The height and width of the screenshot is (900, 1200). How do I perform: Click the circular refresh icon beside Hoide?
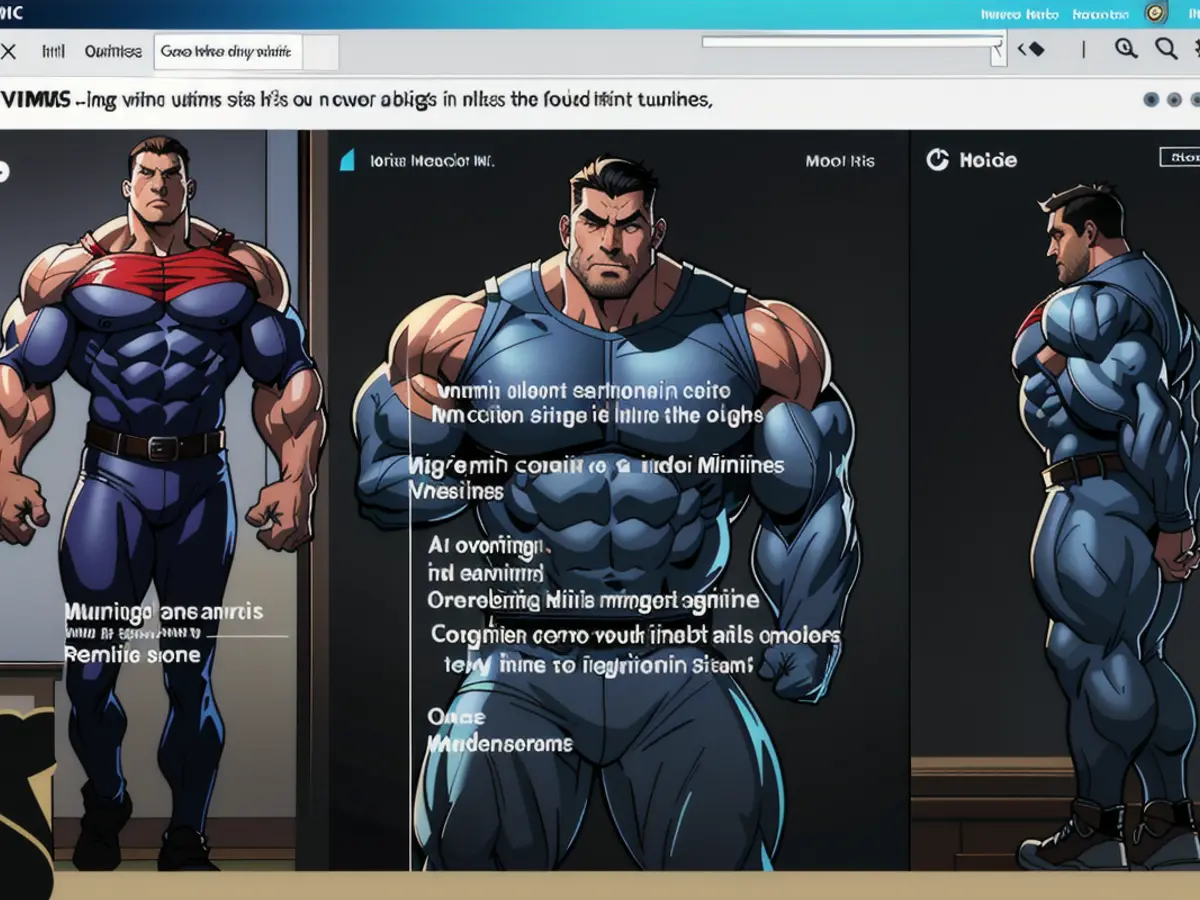tap(937, 160)
